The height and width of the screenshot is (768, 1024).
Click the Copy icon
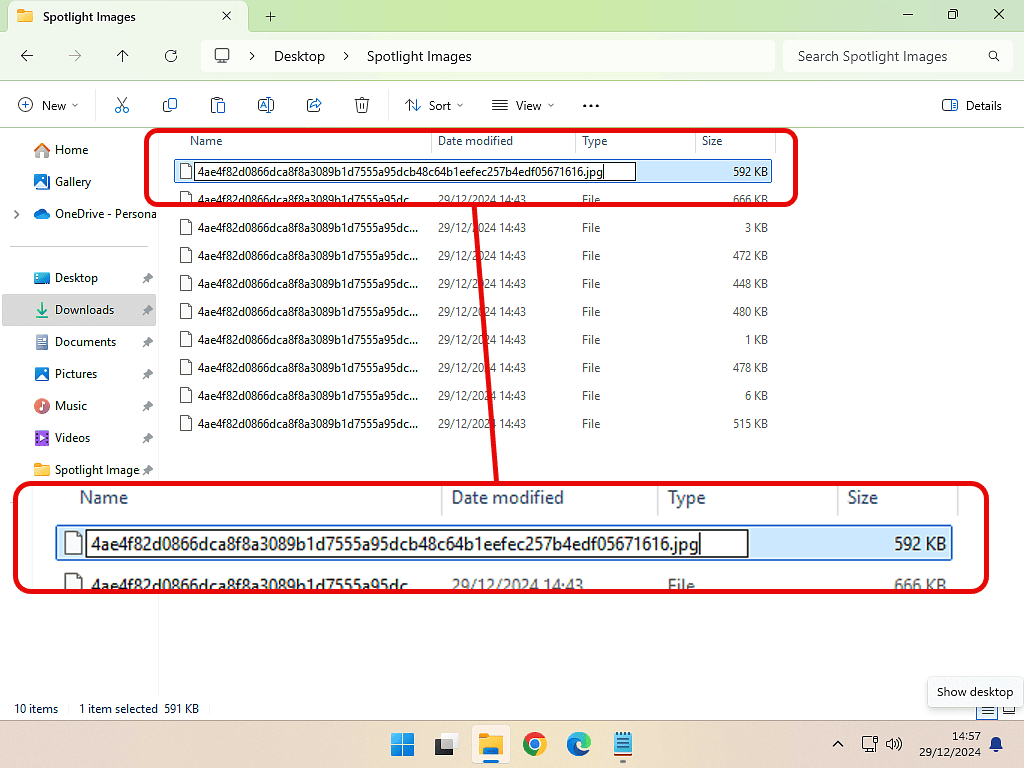coord(169,105)
